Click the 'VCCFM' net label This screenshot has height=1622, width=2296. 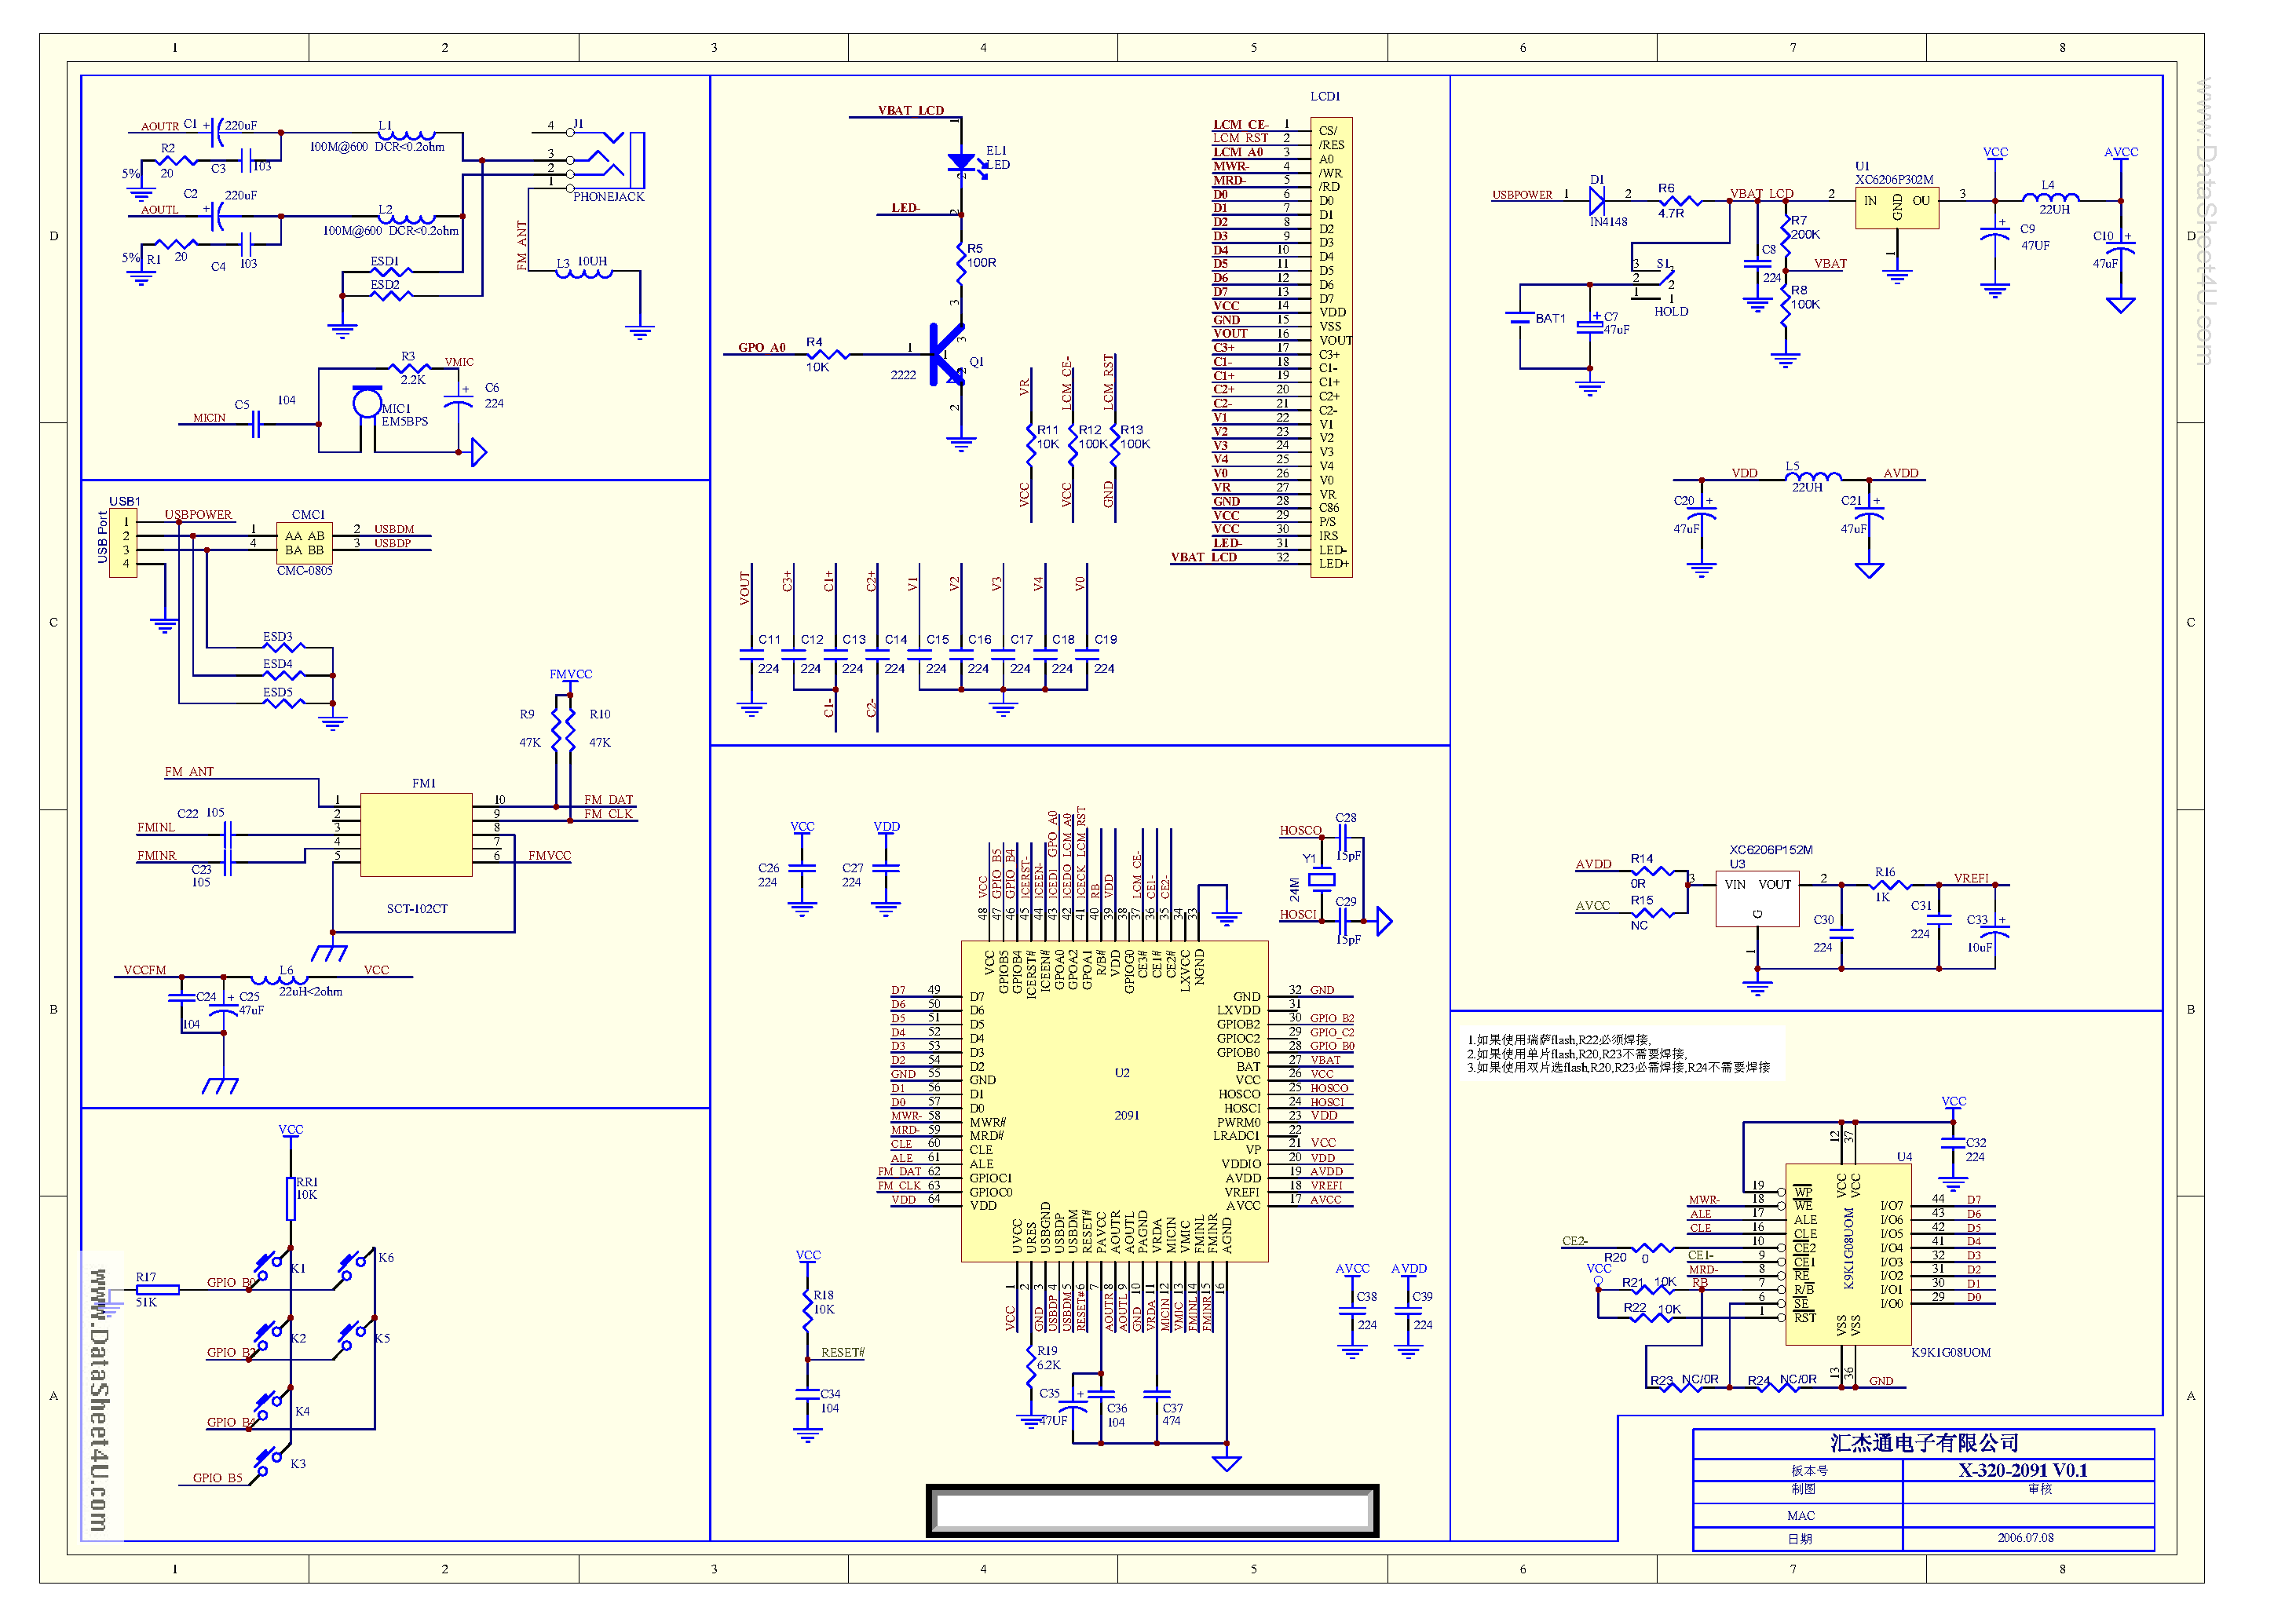click(145, 970)
